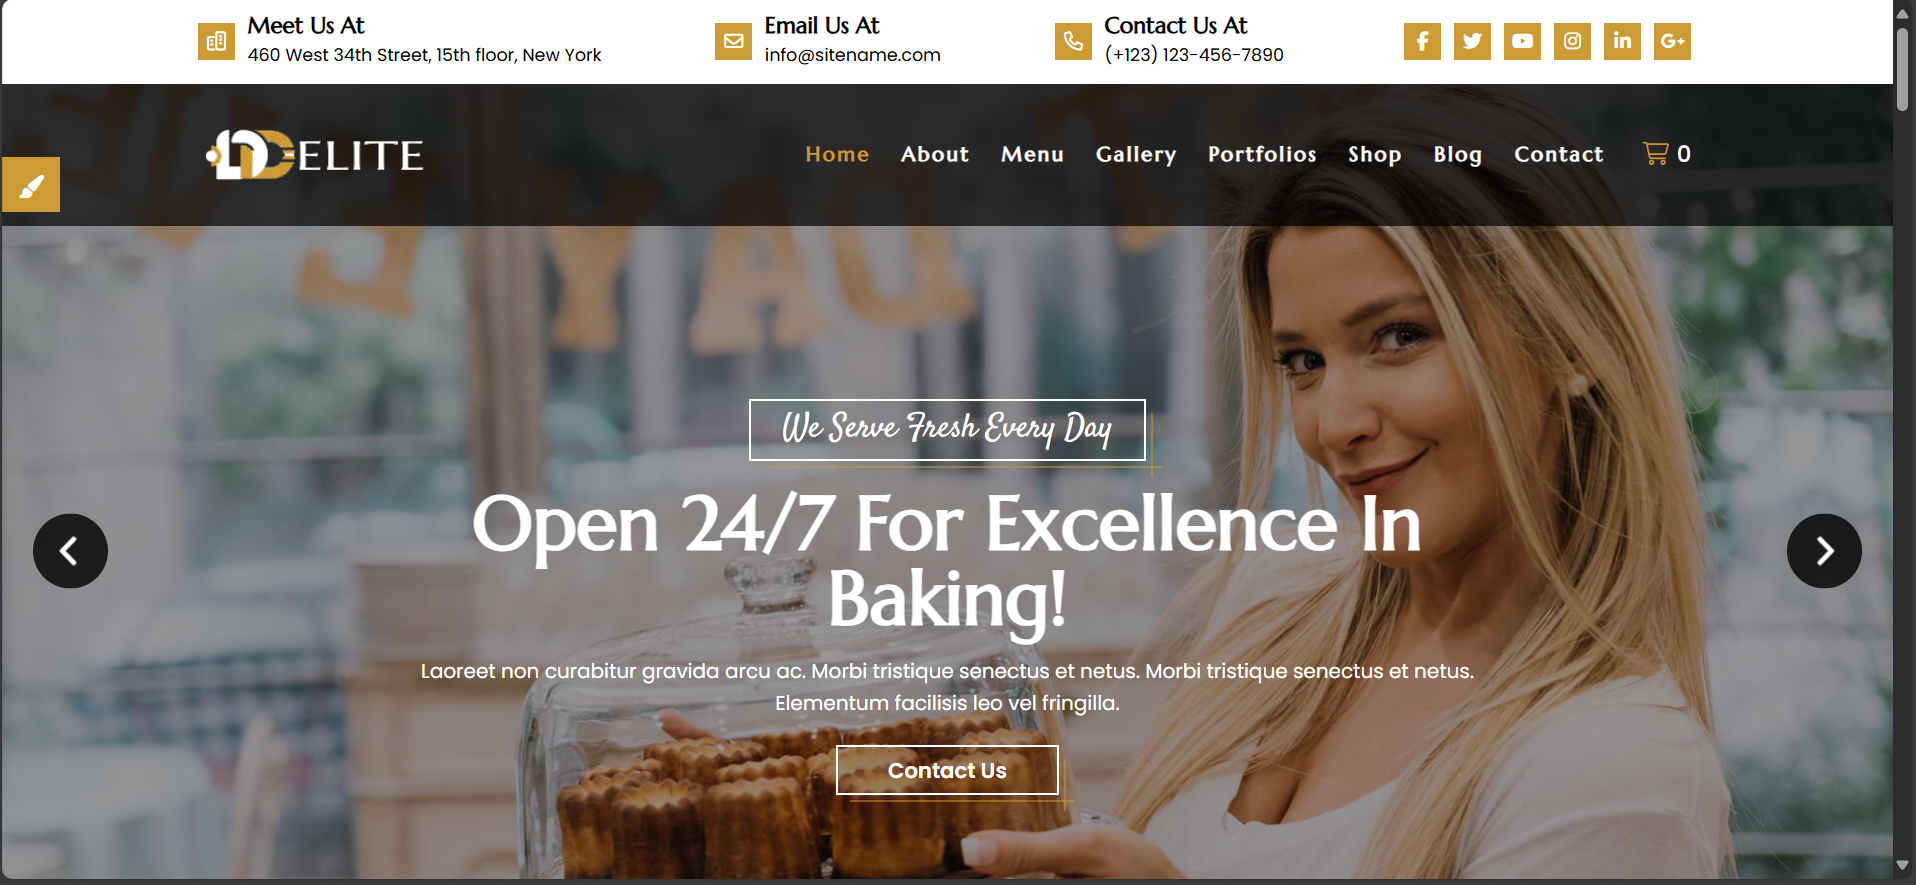1916x885 pixels.
Task: Open the YouTube social icon
Action: coord(1522,41)
